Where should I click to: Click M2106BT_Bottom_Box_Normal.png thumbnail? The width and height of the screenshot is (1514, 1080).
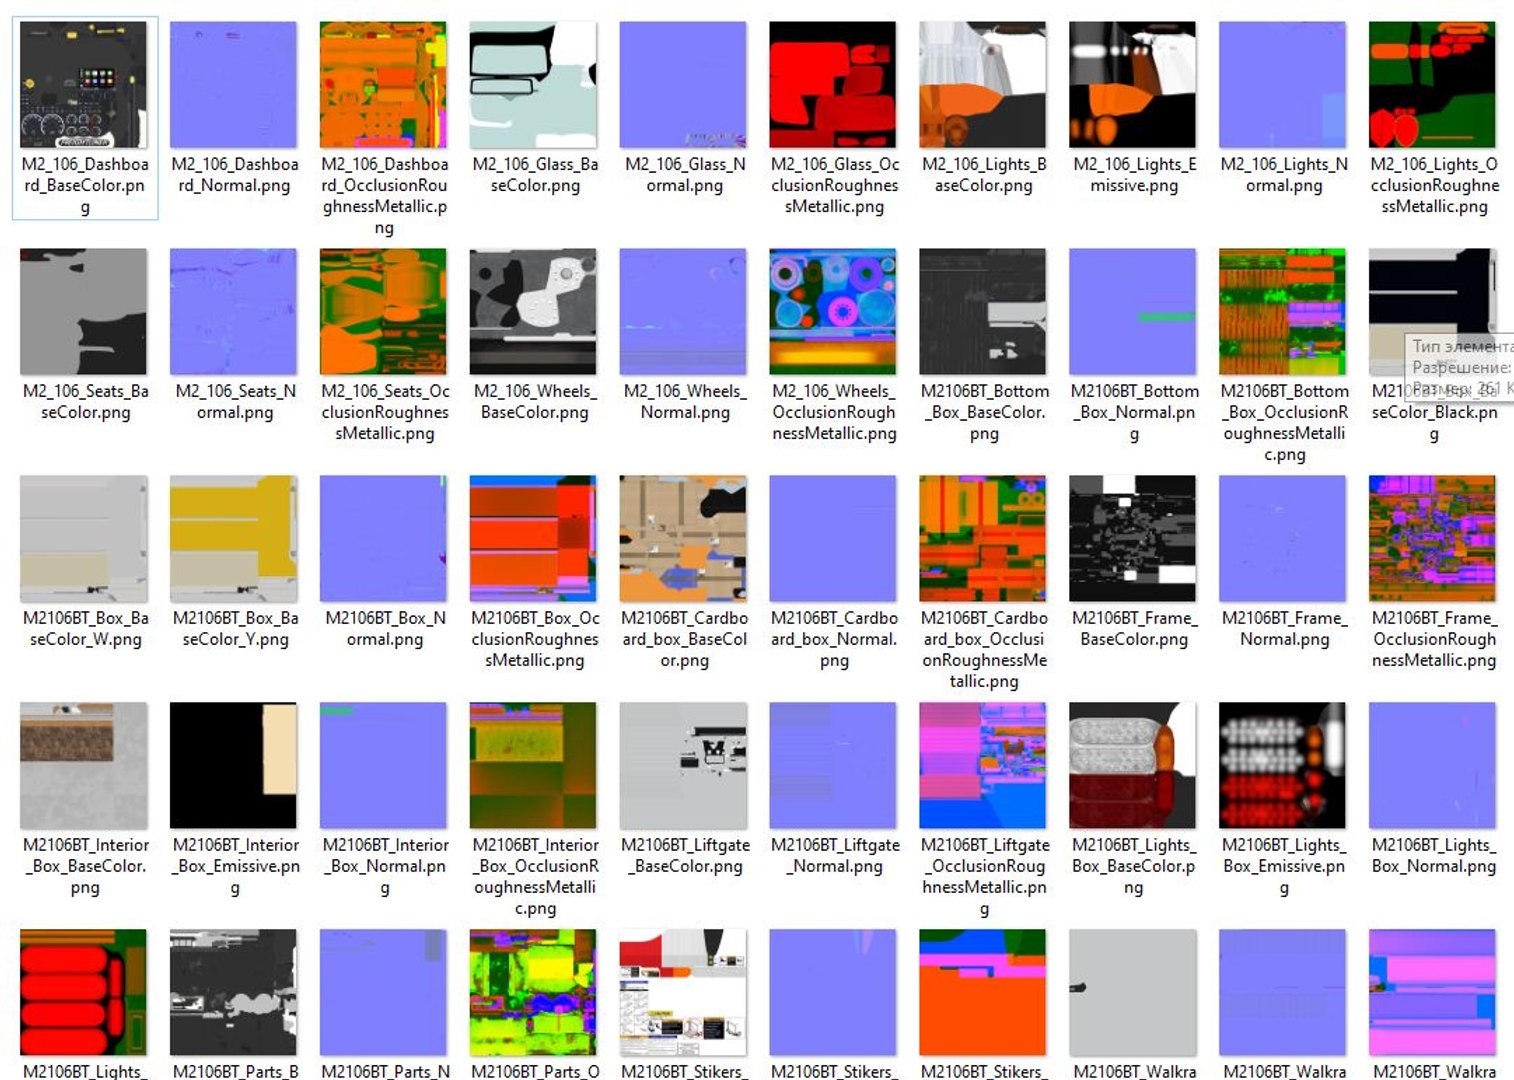1133,312
